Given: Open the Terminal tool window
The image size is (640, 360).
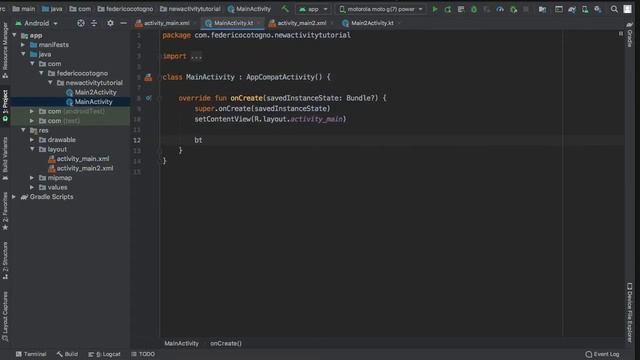Looking at the screenshot, I should (31, 354).
